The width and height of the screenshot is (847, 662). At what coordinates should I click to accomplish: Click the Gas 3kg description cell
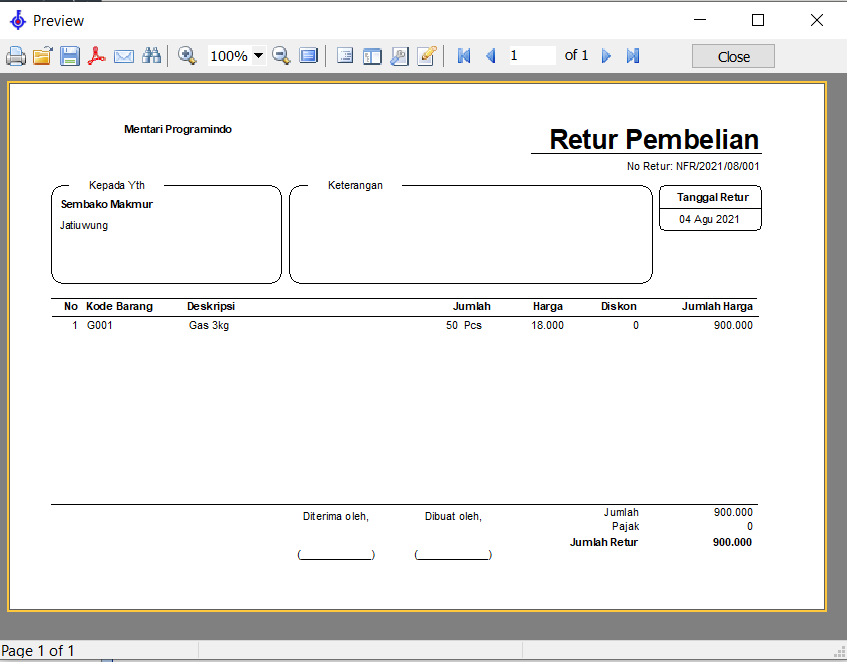pos(209,326)
